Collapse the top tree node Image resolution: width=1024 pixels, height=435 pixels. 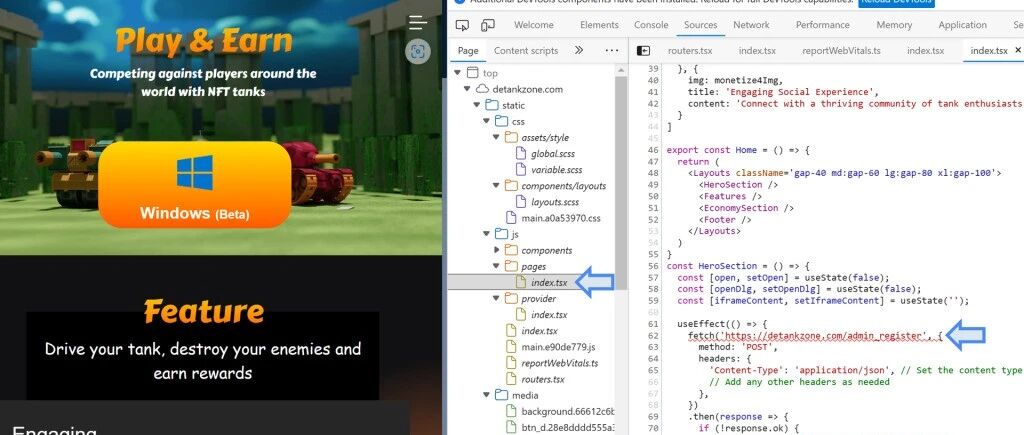pos(457,73)
